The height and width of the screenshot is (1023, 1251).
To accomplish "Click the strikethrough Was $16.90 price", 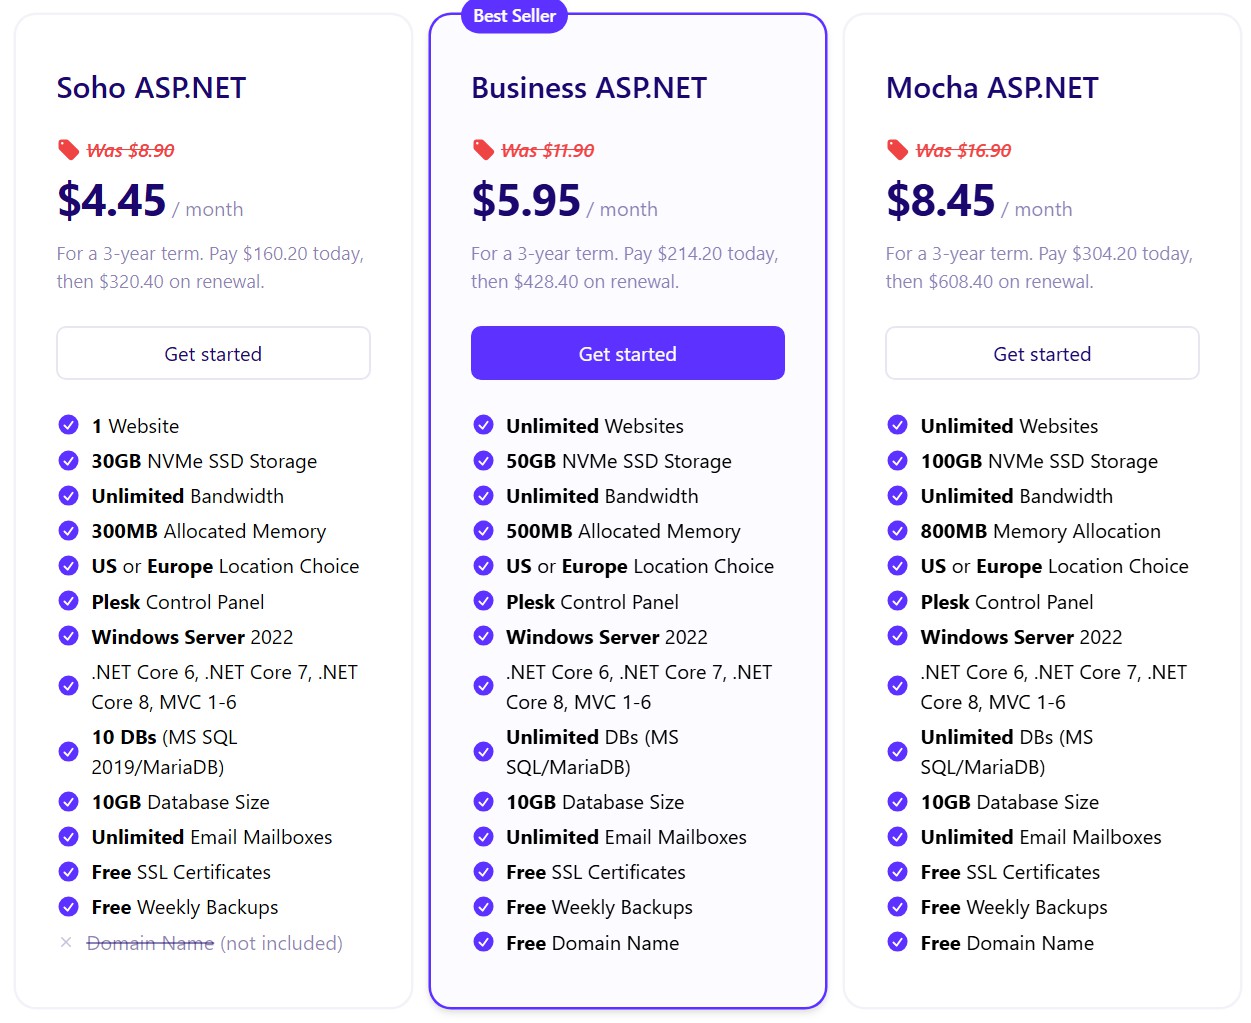I will pos(962,150).
